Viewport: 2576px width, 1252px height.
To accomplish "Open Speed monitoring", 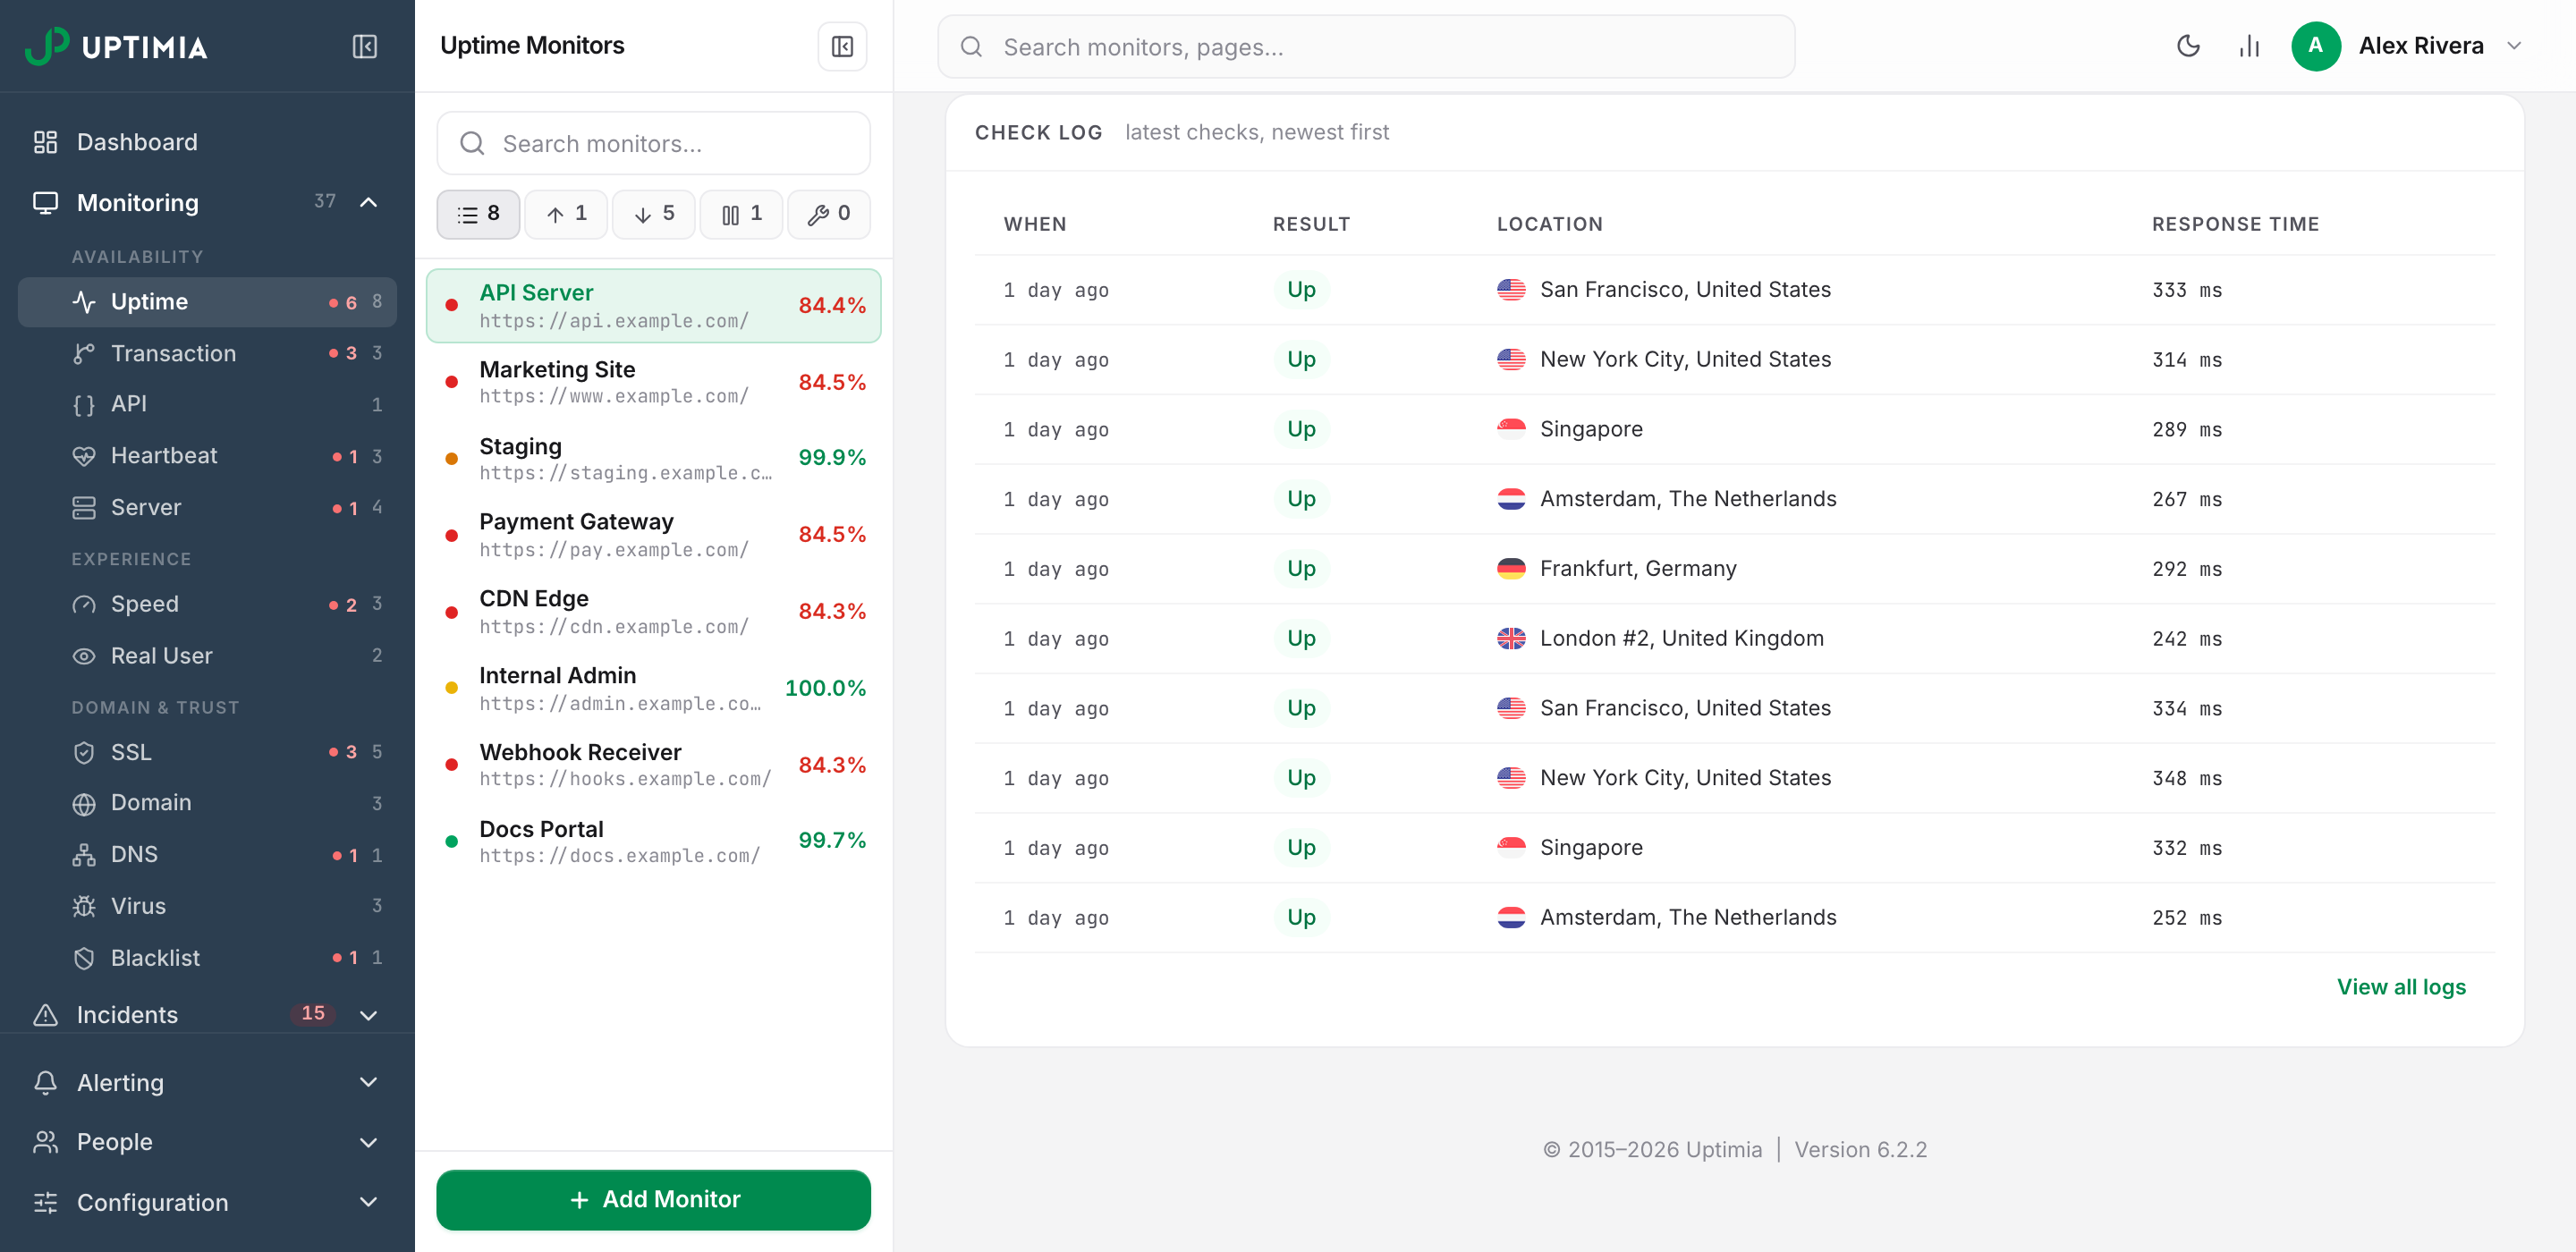I will click(x=207, y=604).
